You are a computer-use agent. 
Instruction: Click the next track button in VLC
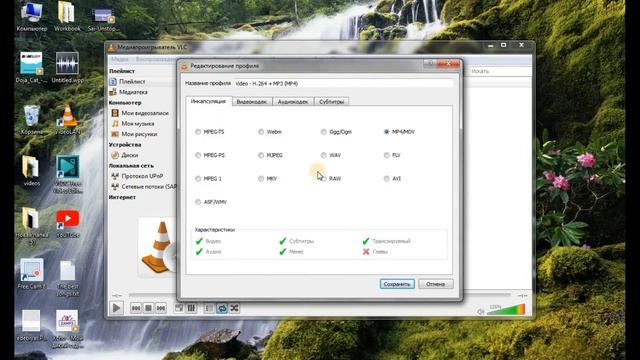[161, 308]
